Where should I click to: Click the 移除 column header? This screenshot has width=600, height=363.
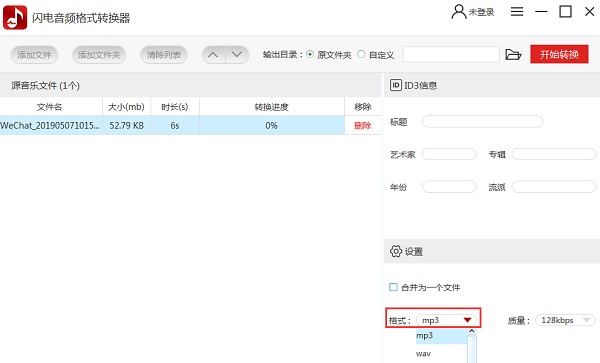click(x=362, y=107)
